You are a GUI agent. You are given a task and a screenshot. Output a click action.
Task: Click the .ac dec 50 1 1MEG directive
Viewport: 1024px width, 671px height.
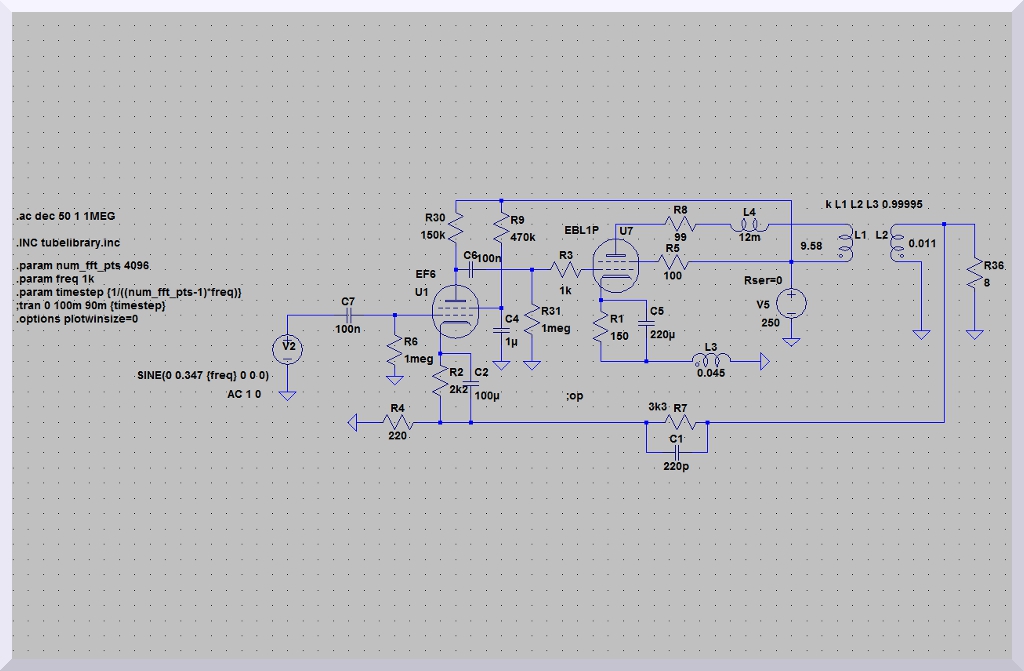[x=71, y=217]
